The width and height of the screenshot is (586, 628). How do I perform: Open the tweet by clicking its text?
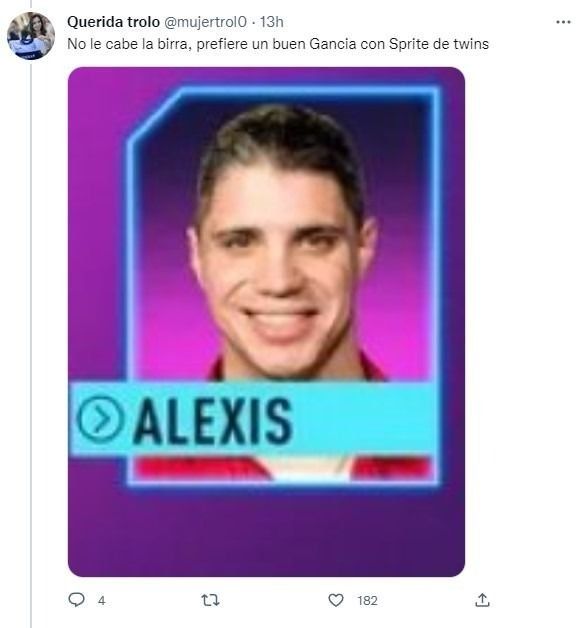pyautogui.click(x=278, y=44)
